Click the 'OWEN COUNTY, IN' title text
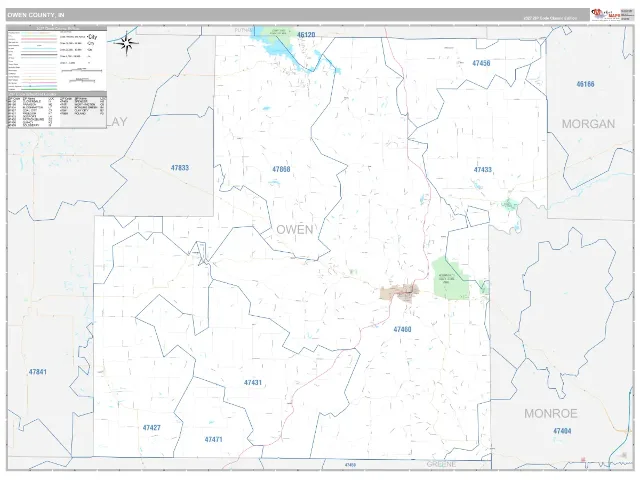The width and height of the screenshot is (640, 480). tap(36, 15)
